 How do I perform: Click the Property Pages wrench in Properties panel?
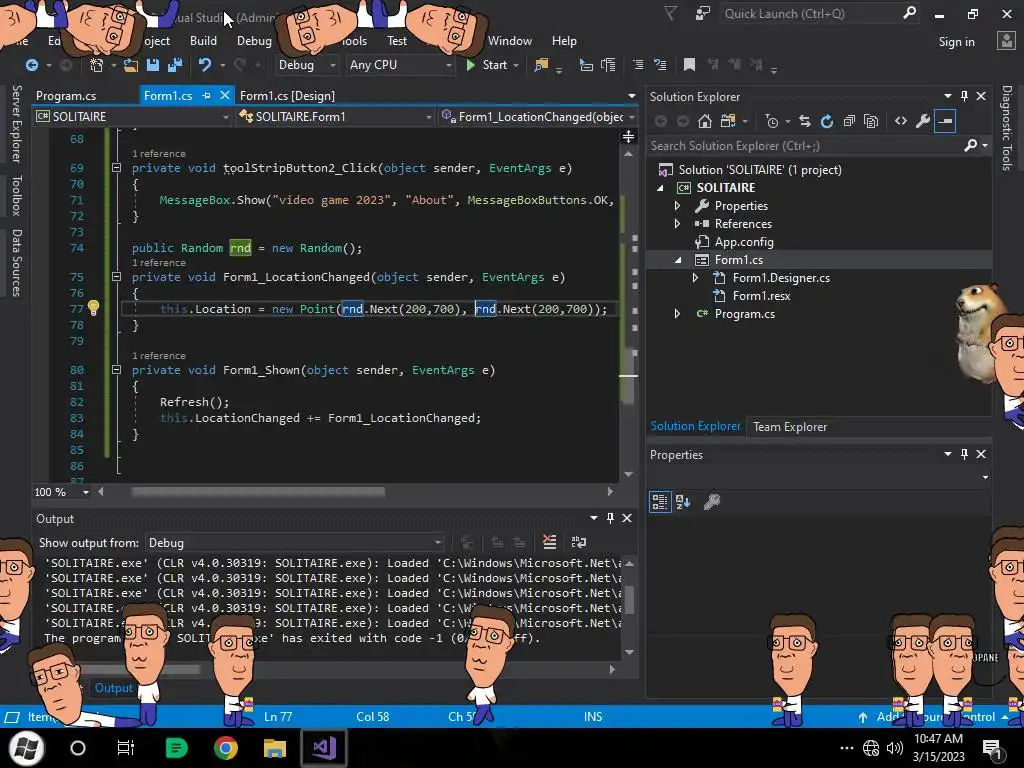712,502
